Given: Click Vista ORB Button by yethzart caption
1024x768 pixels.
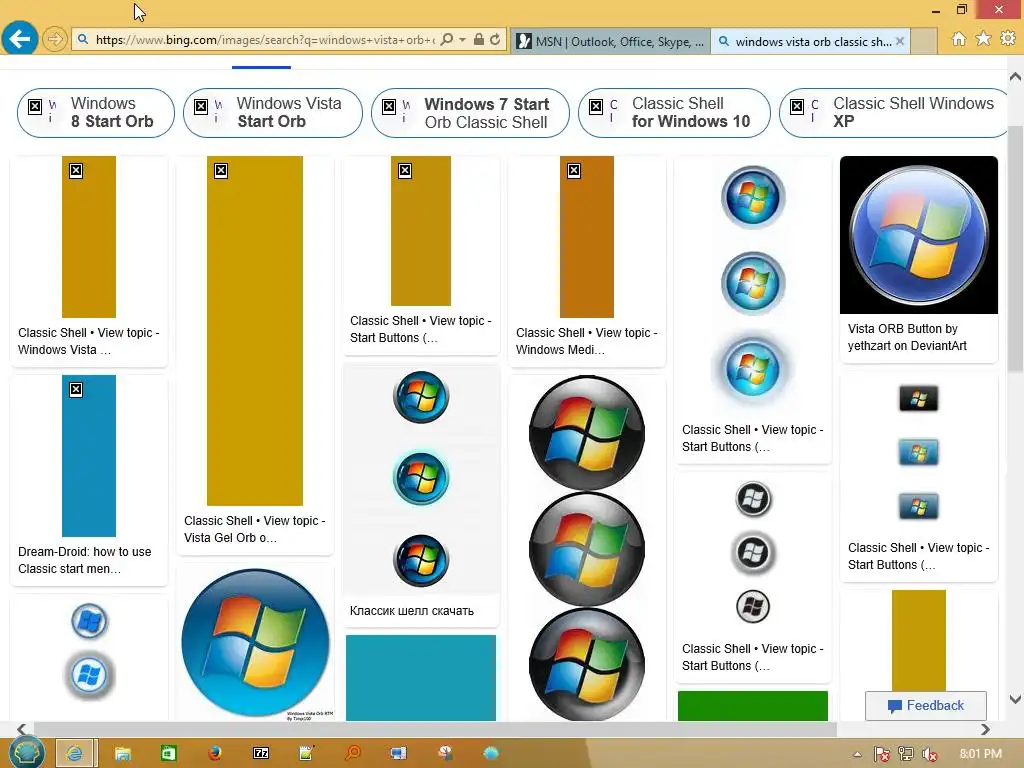Looking at the screenshot, I should tap(907, 337).
